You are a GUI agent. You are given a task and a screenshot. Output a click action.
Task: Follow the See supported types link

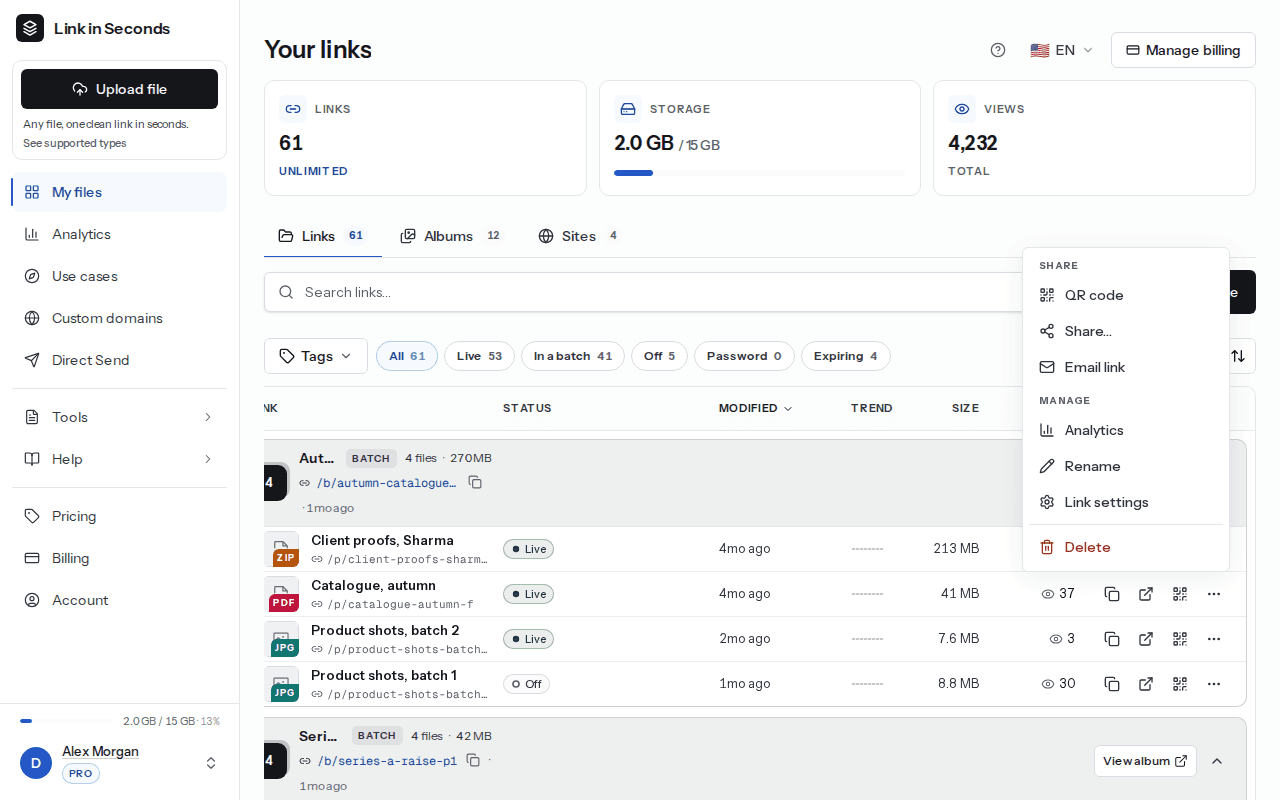pyautogui.click(x=75, y=143)
